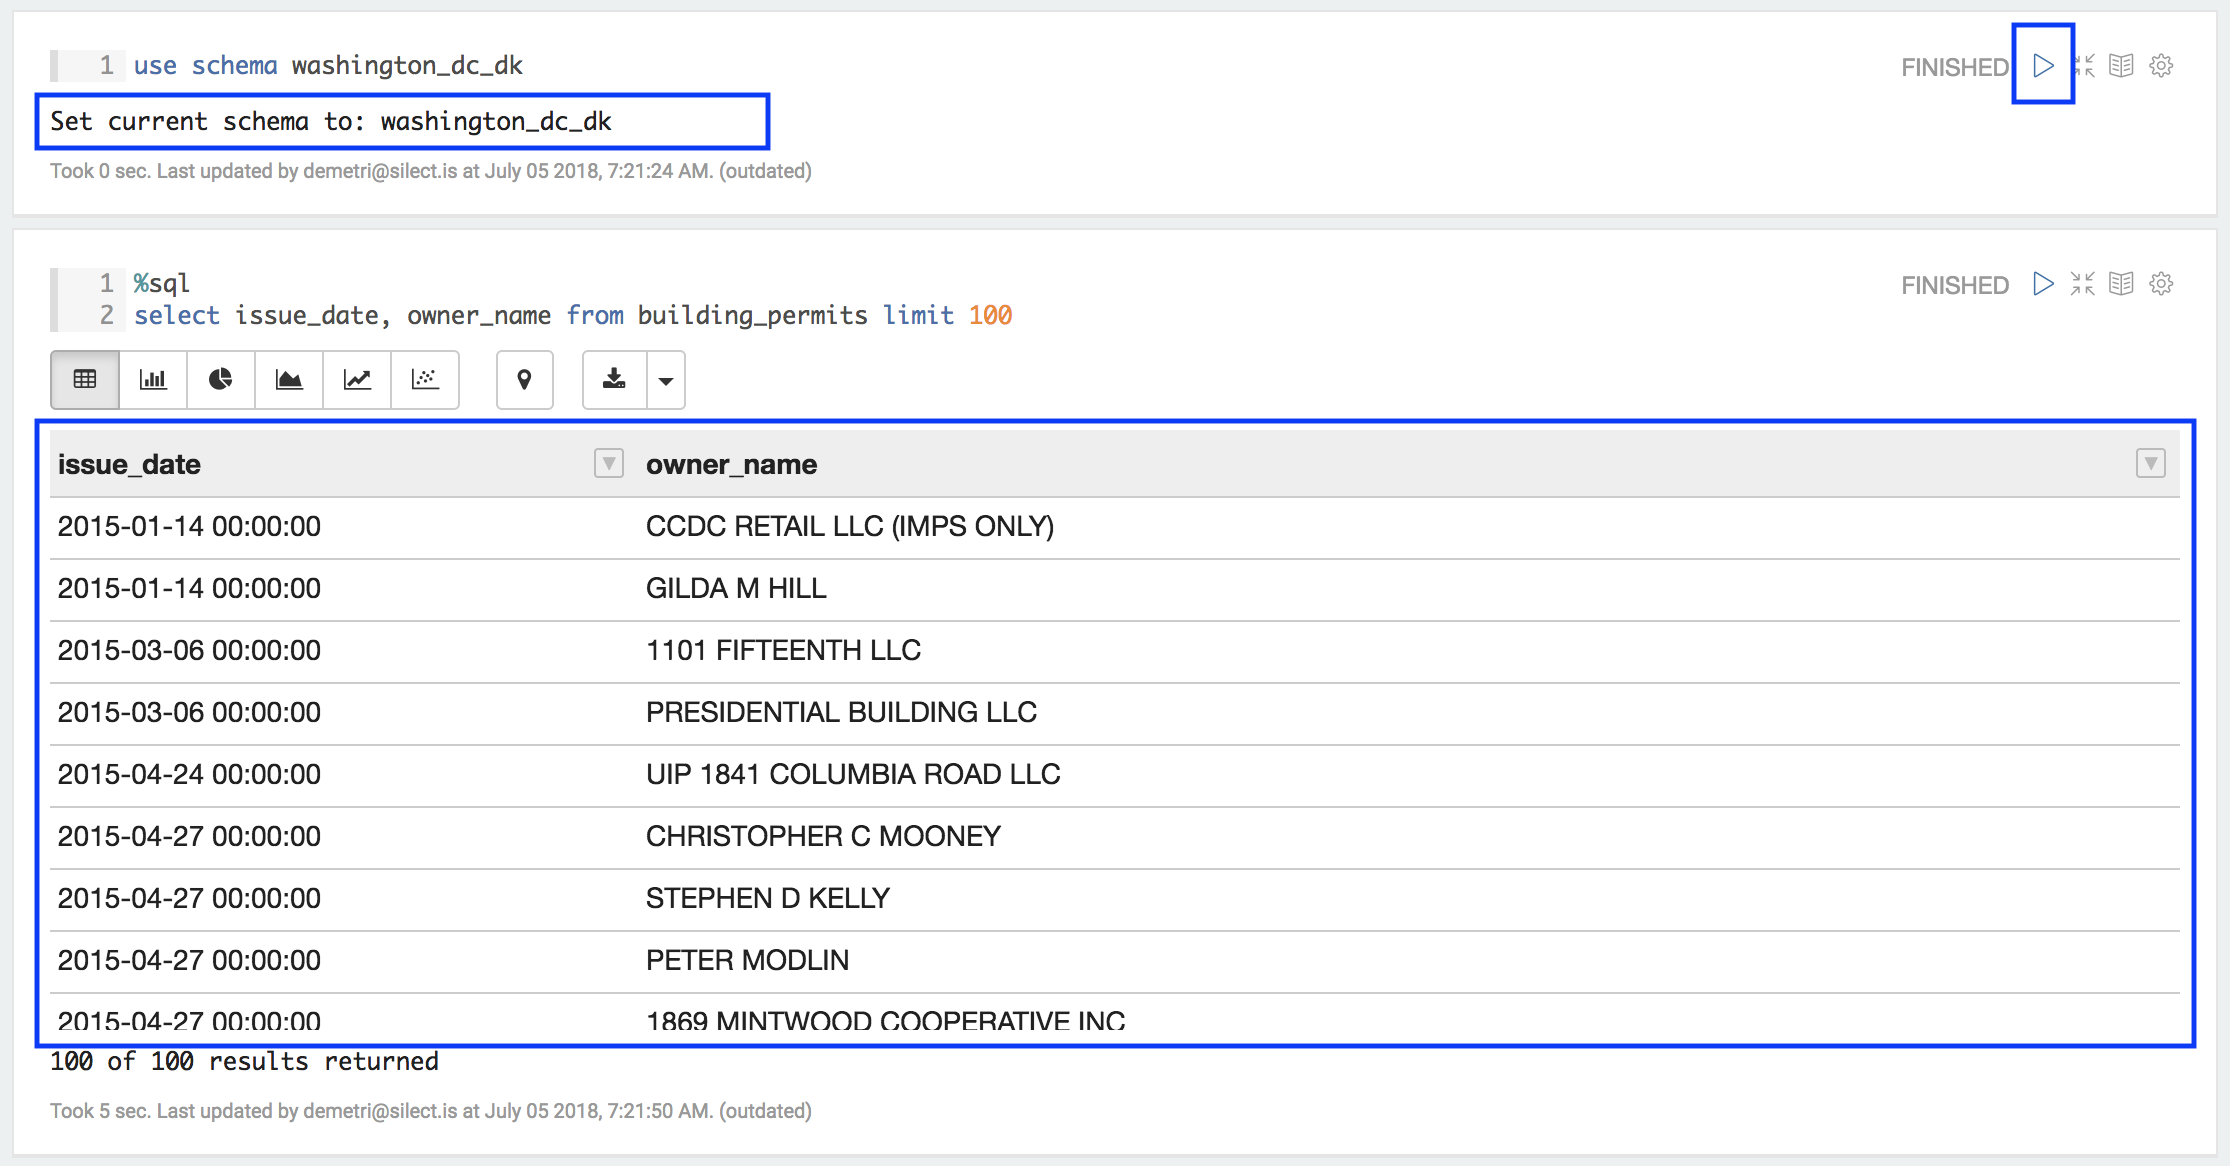Click into the select issue_date query line
Viewport: 2230px width, 1166px height.
[573, 316]
